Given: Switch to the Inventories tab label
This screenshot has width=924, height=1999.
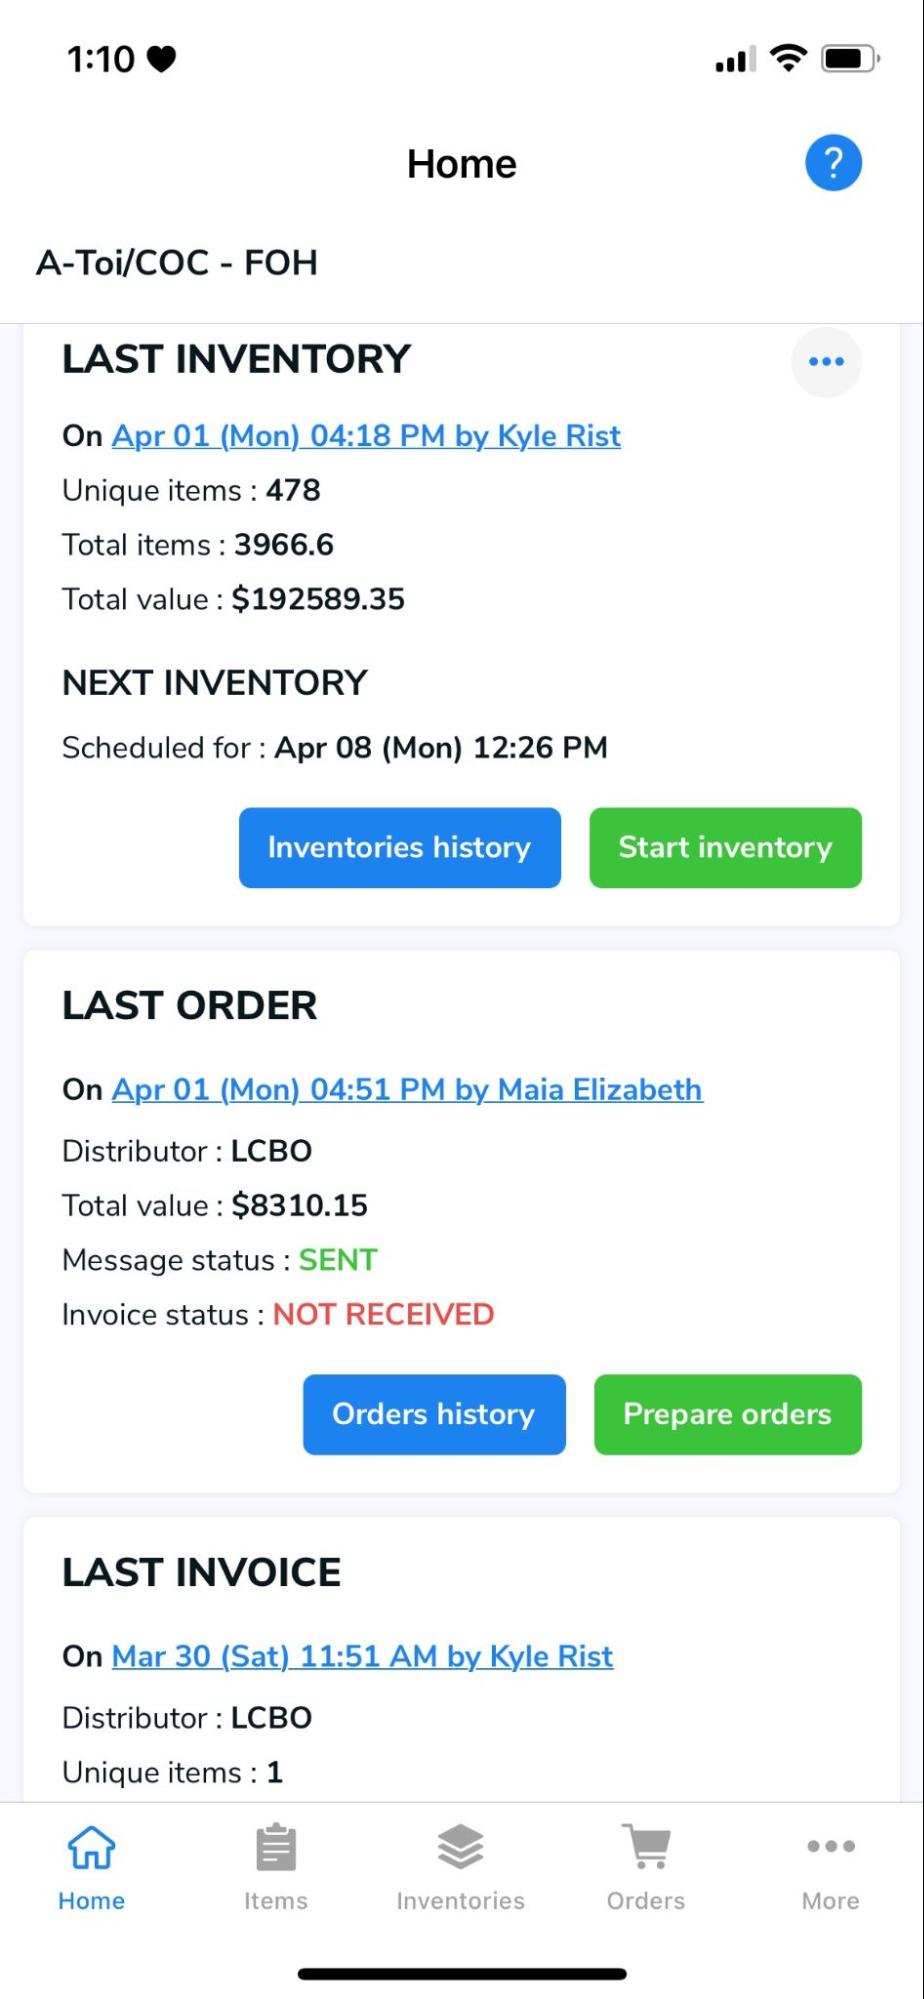Looking at the screenshot, I should tap(460, 1901).
